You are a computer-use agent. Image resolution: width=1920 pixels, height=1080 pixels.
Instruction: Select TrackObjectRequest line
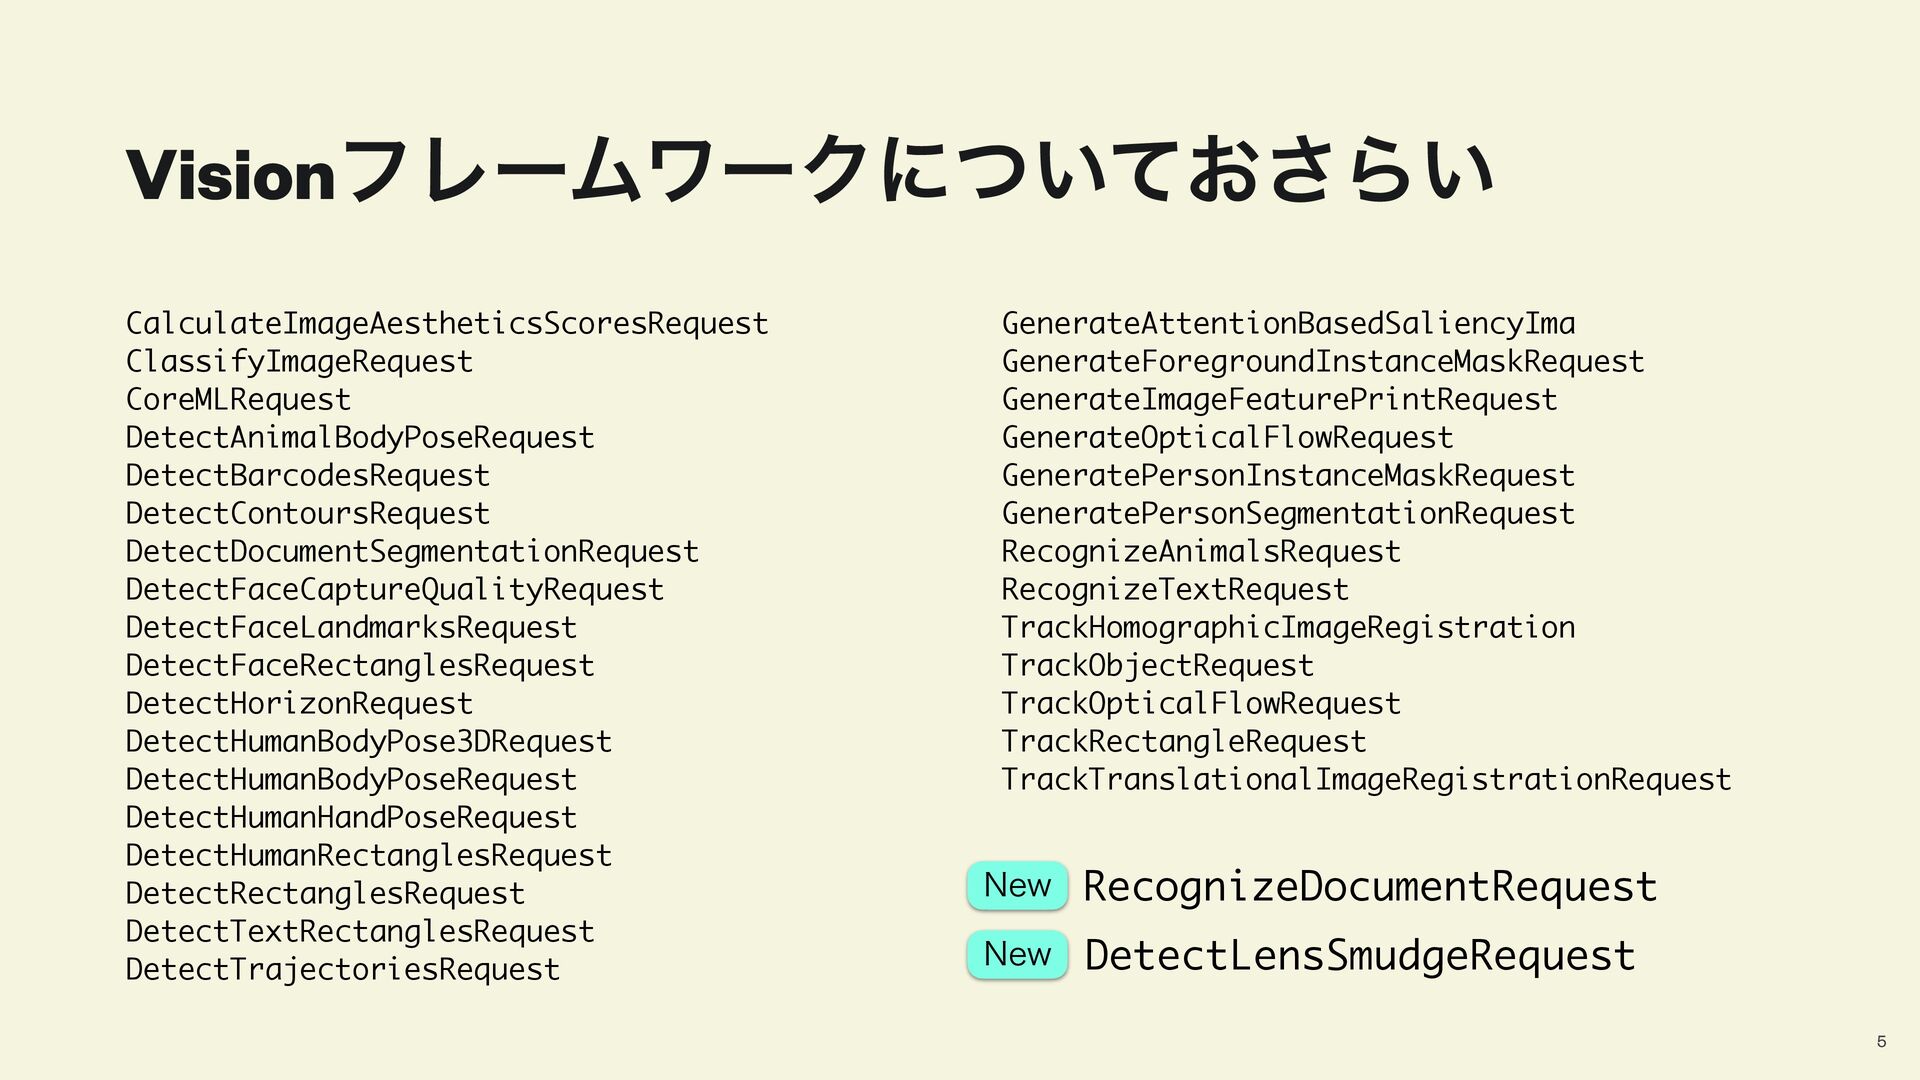pos(1158,666)
